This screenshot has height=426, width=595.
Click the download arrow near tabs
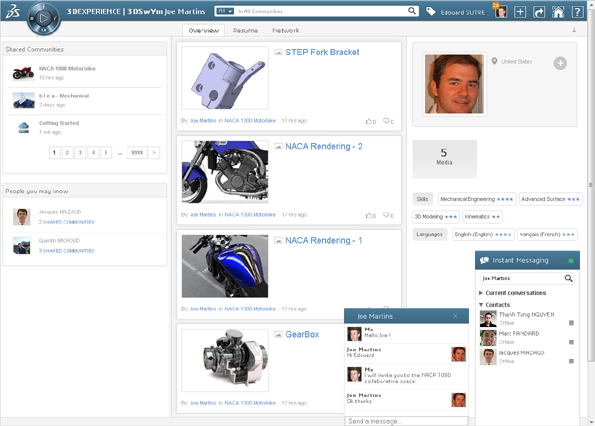point(574,30)
